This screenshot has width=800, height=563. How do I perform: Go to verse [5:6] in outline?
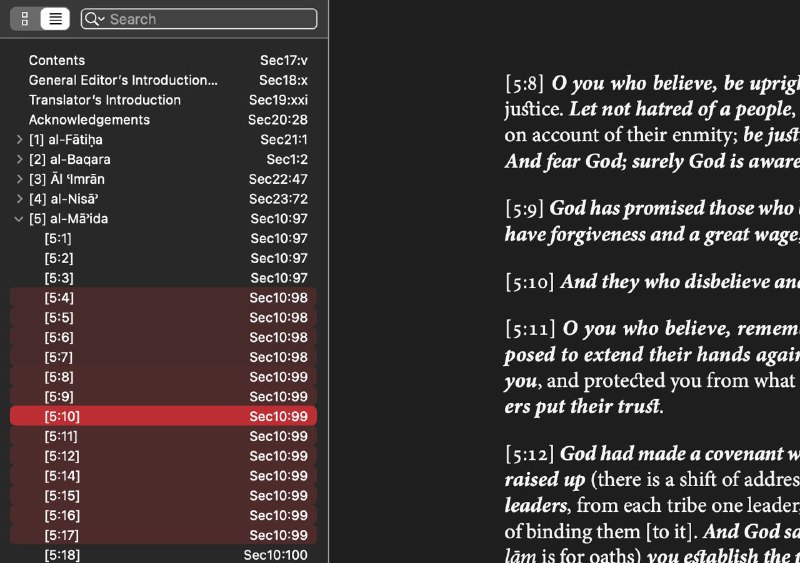[163, 337]
